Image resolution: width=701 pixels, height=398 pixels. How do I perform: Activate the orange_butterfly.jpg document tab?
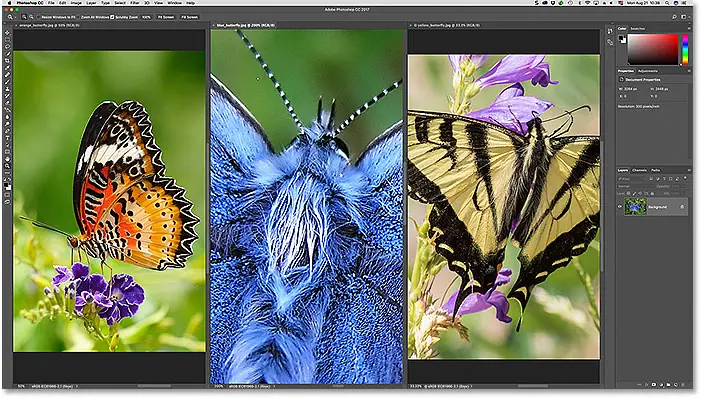tap(49, 25)
